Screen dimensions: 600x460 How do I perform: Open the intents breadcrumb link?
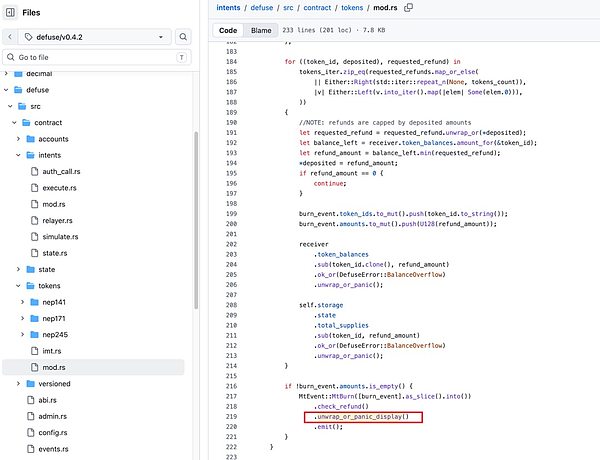[x=228, y=8]
